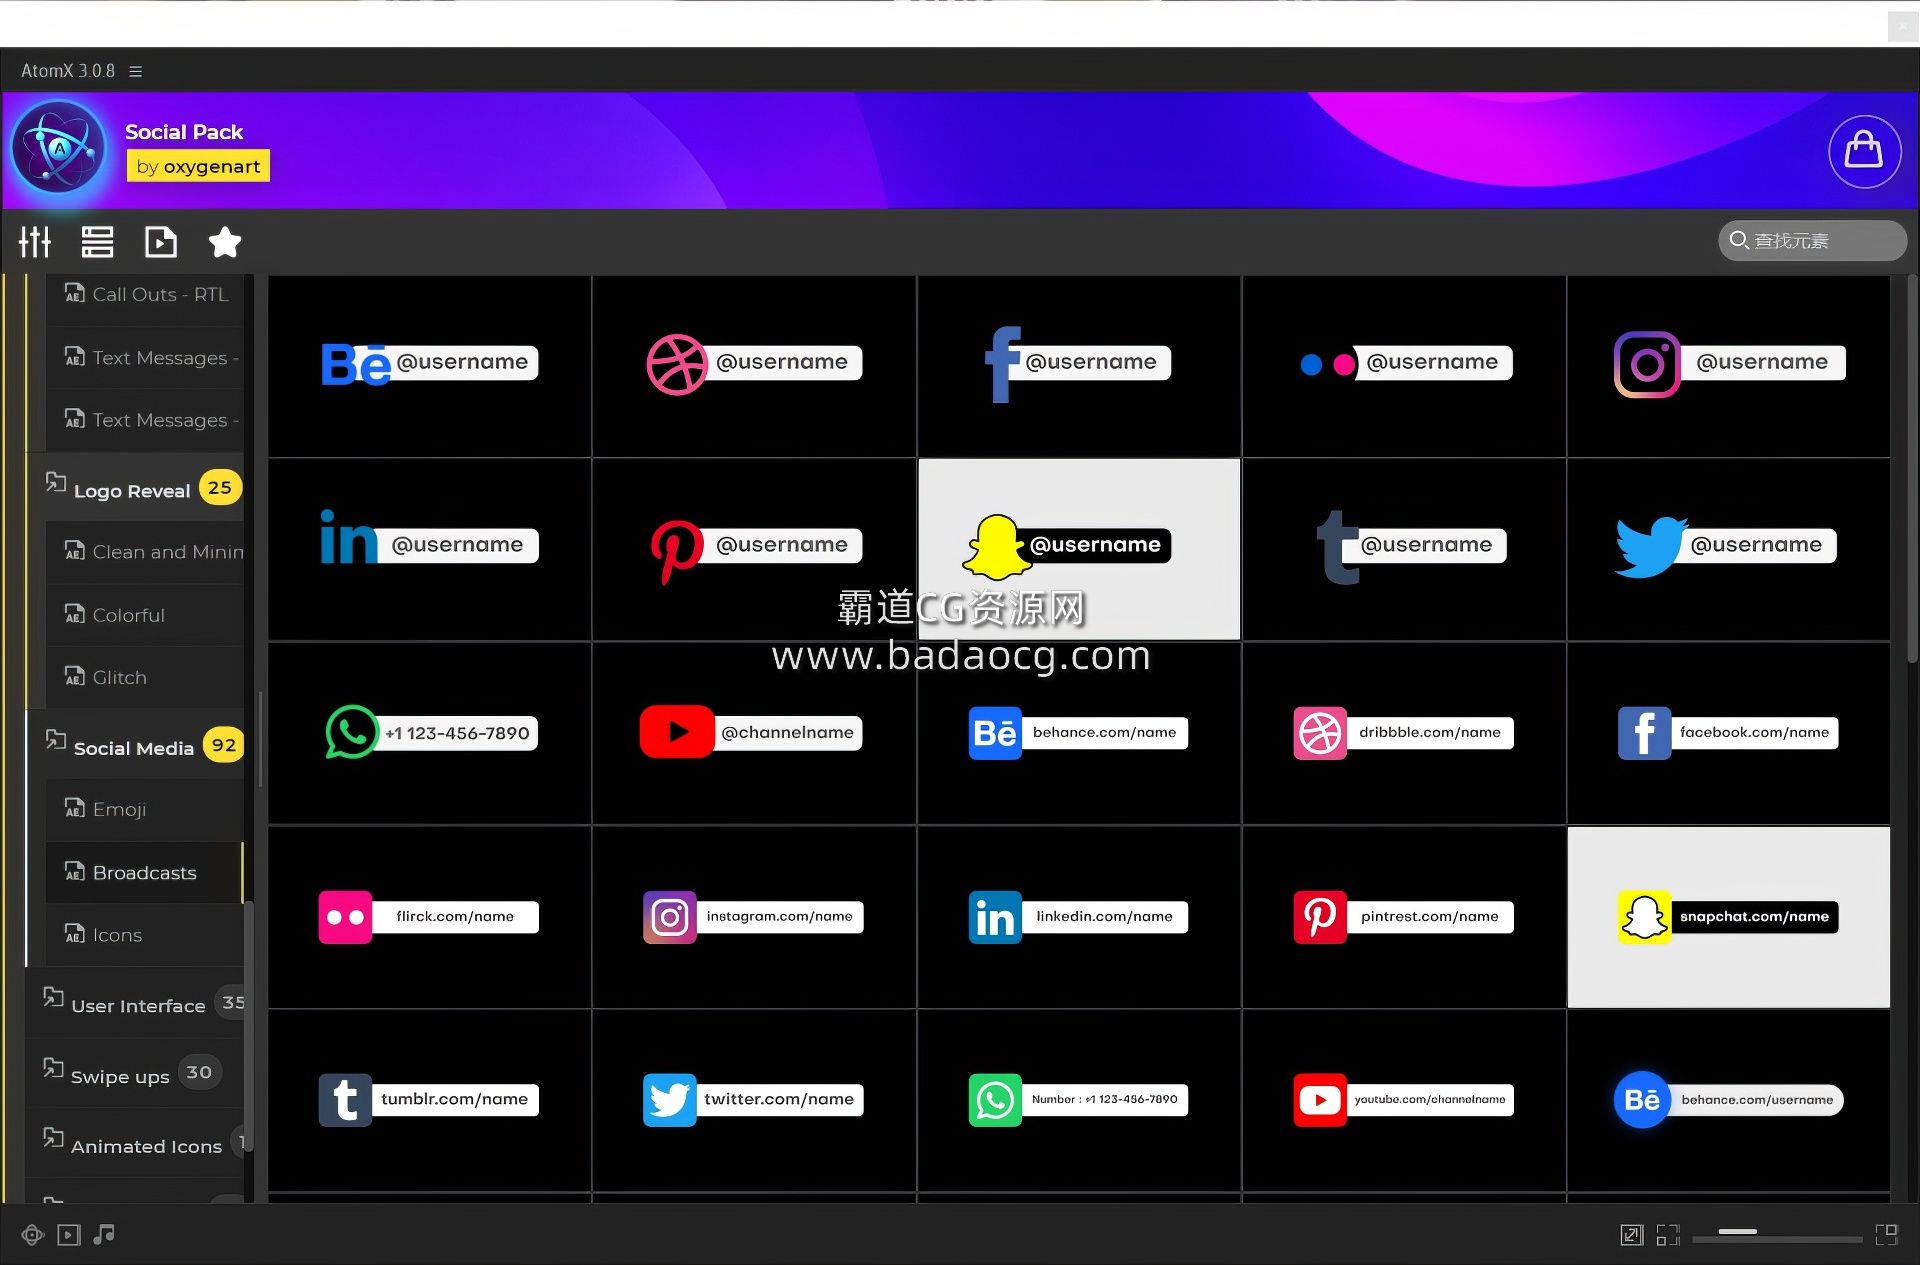This screenshot has width=1920, height=1265.
Task: Select the Twitter @username thumbnail
Action: [x=1729, y=549]
